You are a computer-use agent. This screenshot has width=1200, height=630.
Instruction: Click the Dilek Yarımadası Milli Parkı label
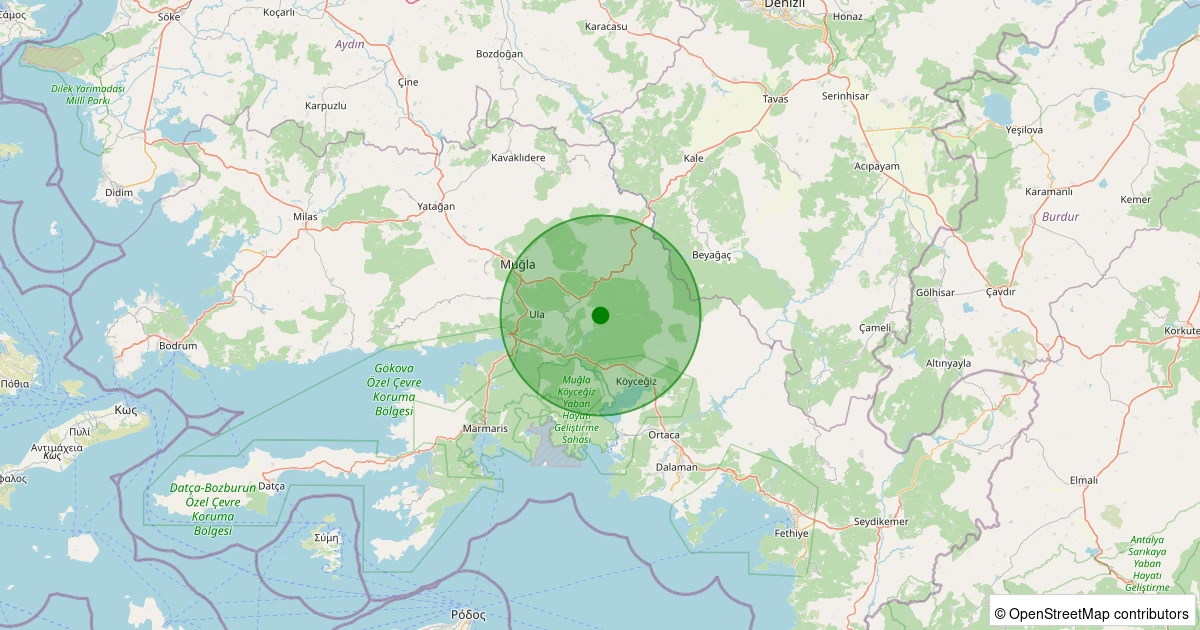88,95
